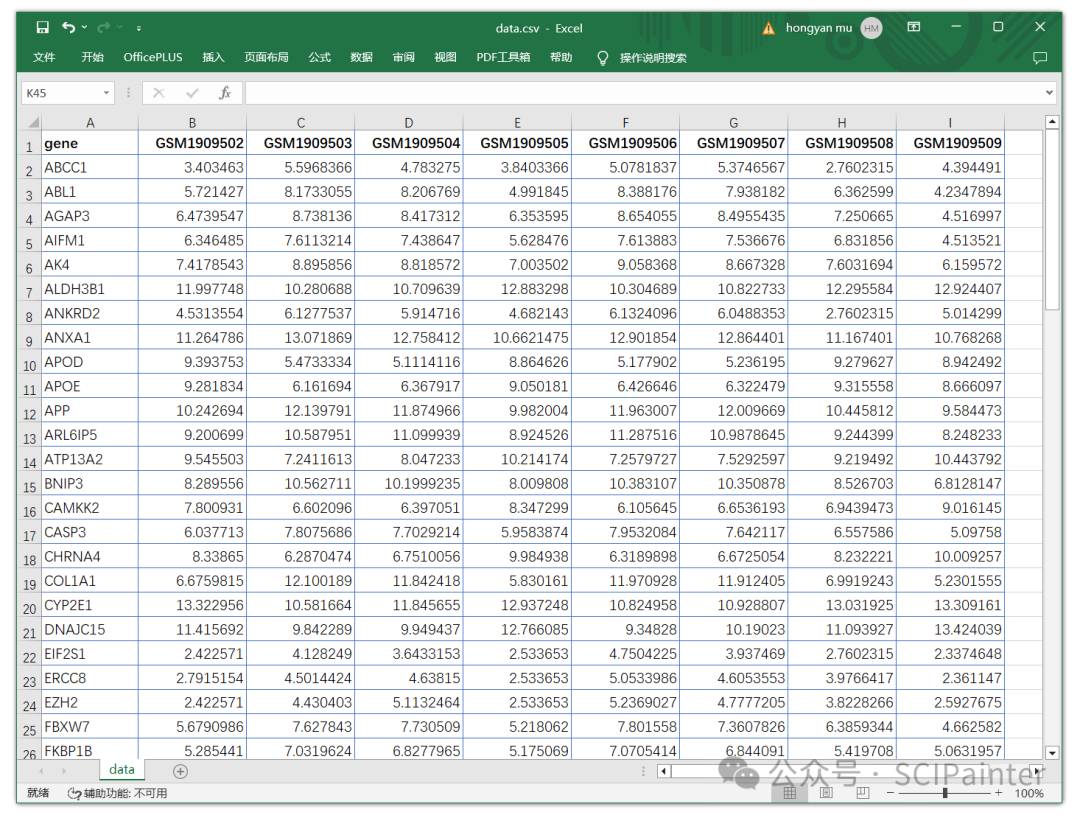Image resolution: width=1080 pixels, height=818 pixels.
Task: Click cell with value 10.6621475
Action: pyautogui.click(x=517, y=338)
